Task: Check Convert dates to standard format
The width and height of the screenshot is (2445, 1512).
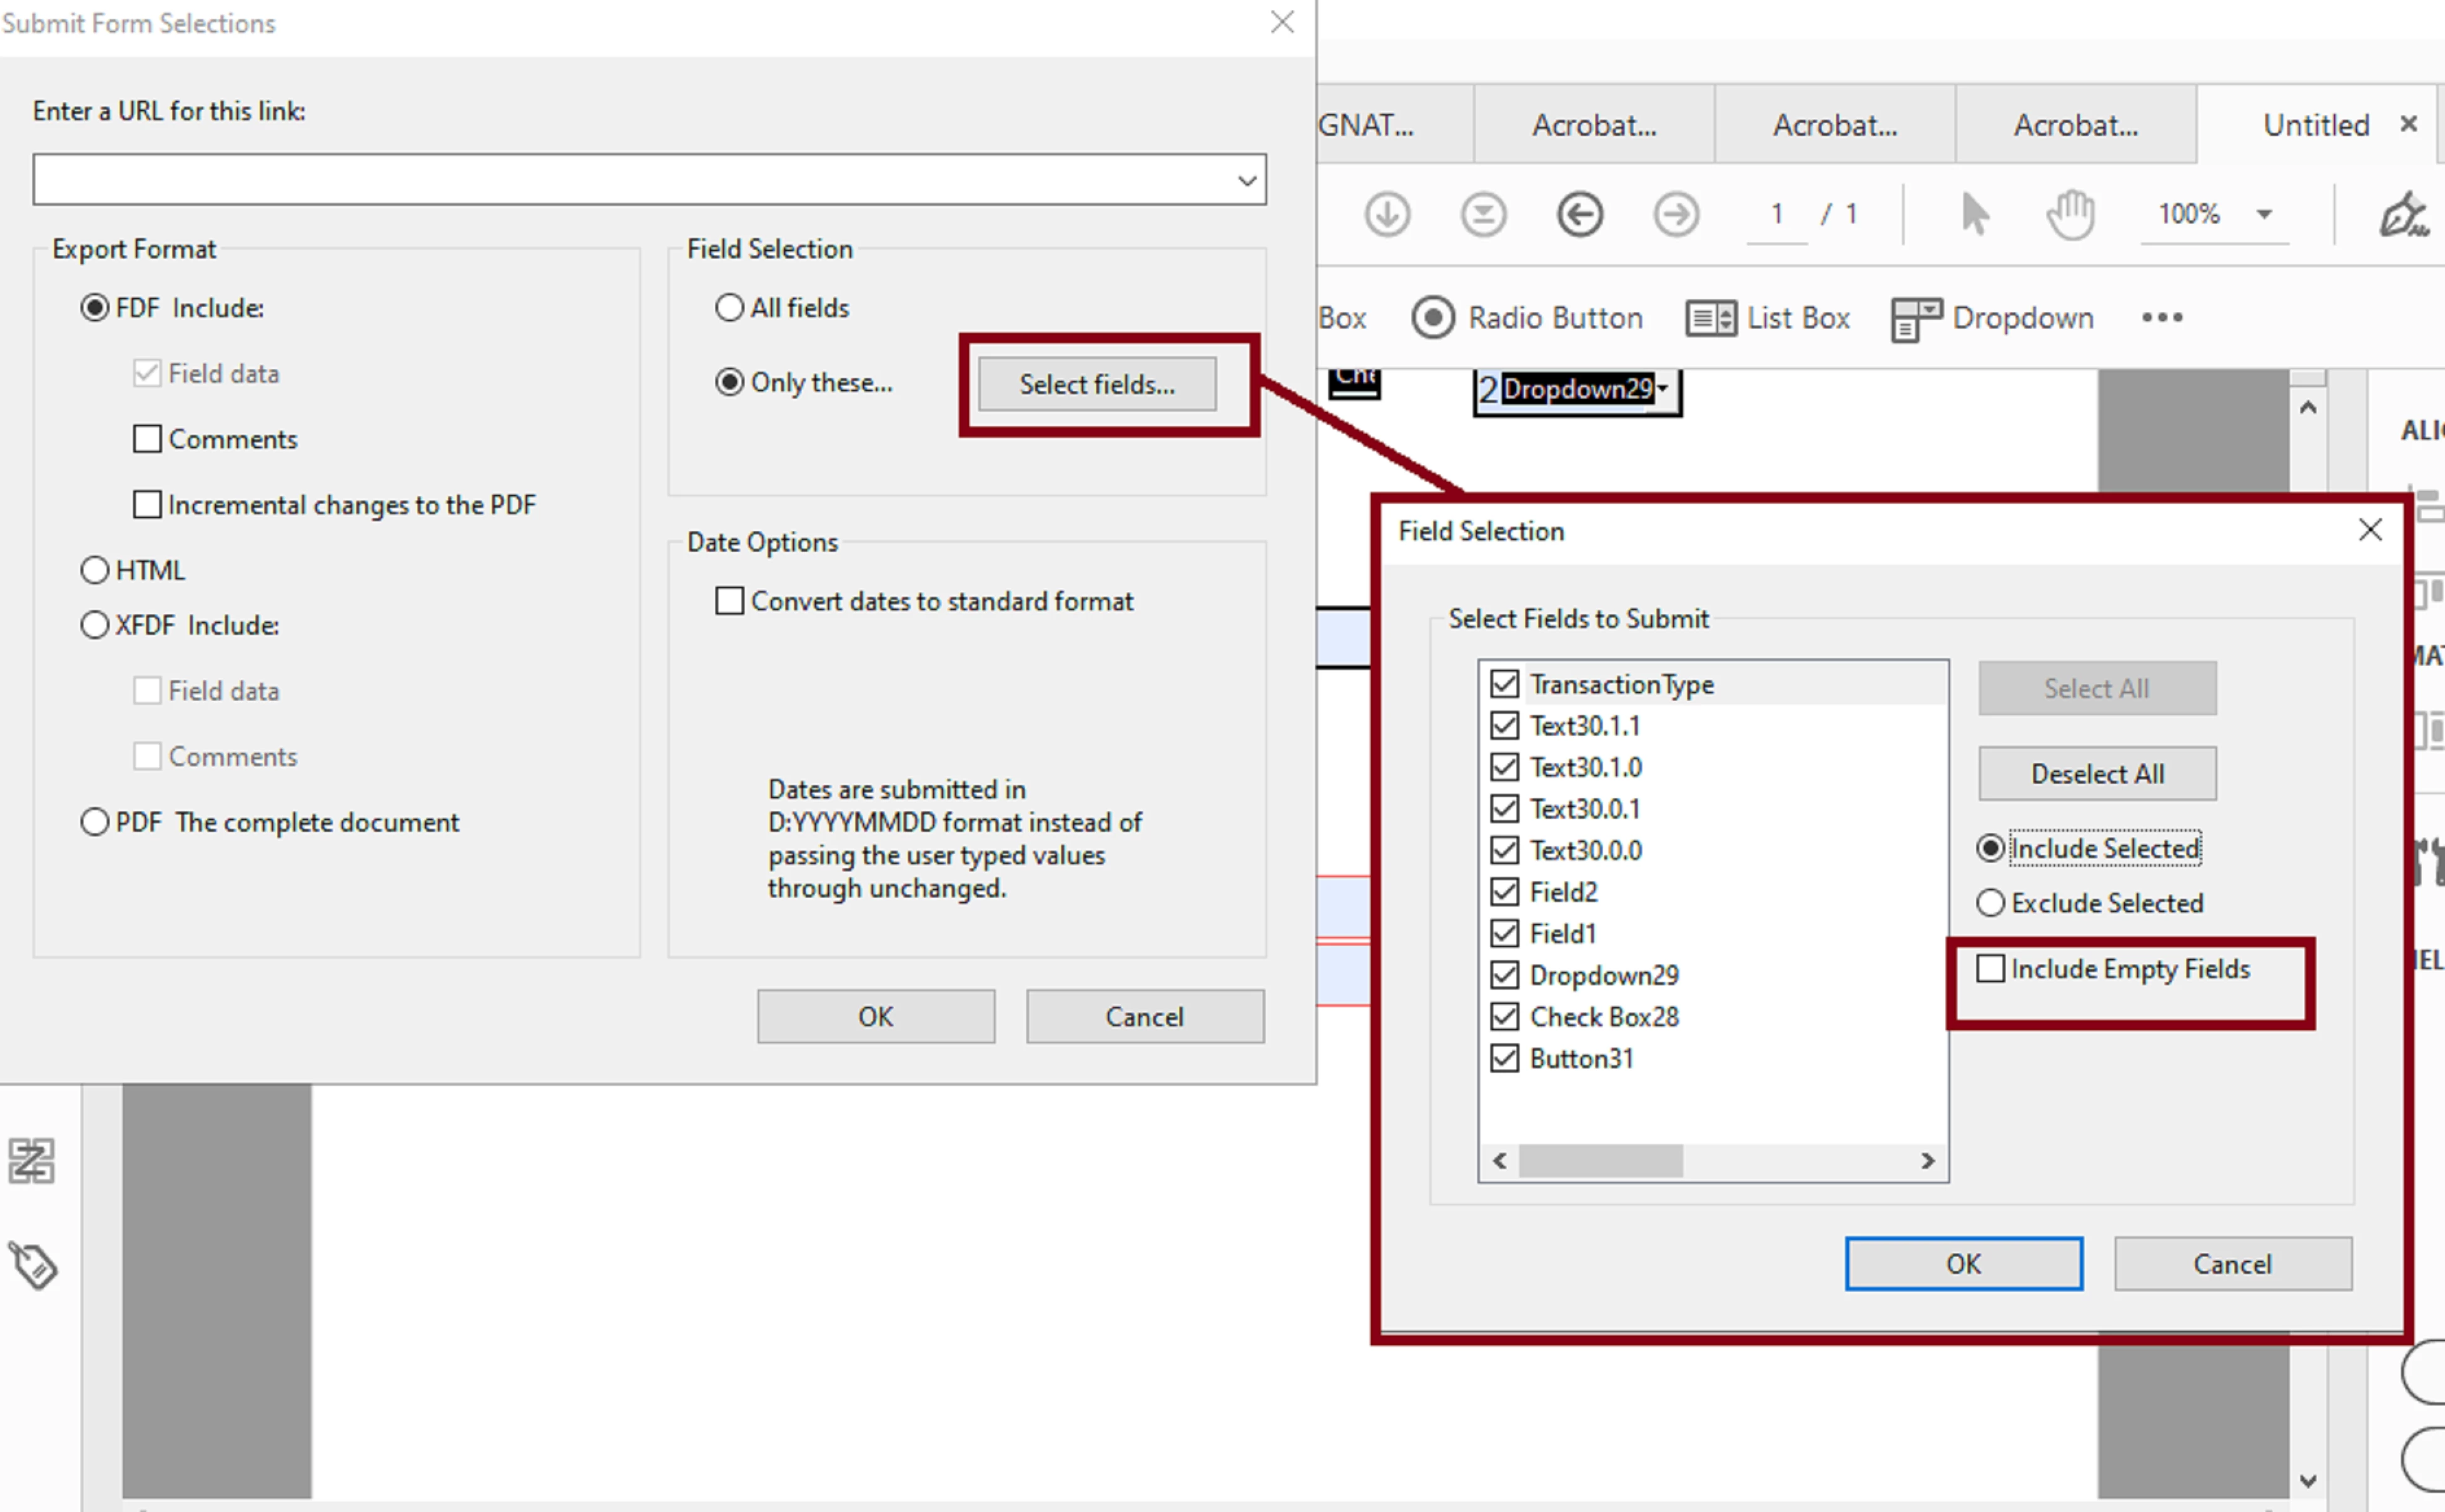Action: tap(730, 601)
